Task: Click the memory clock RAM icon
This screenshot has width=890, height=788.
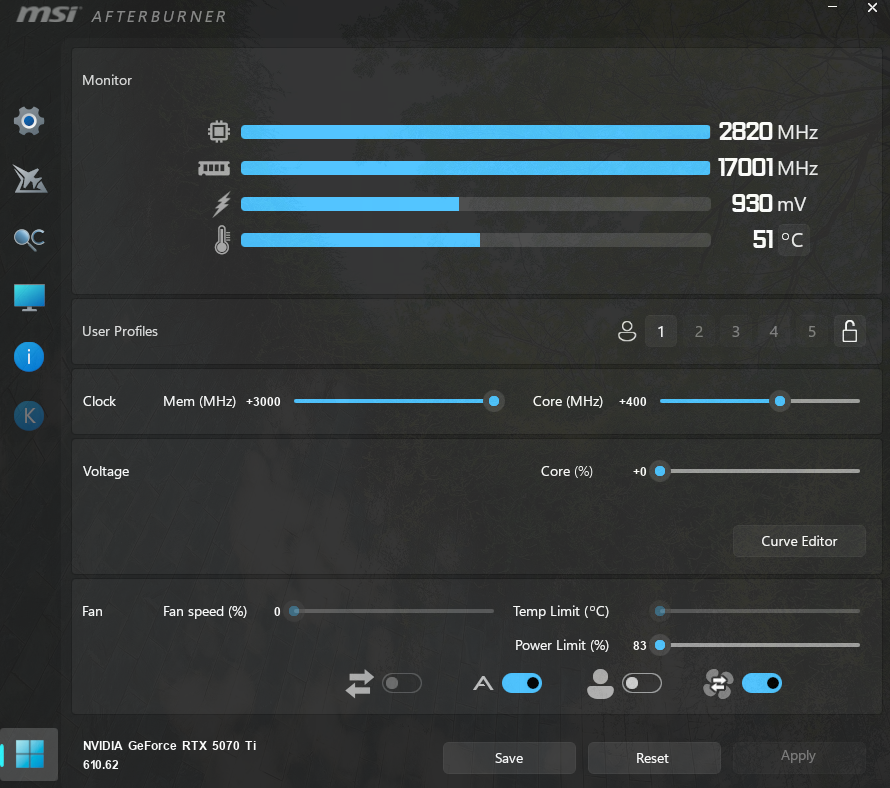Action: pyautogui.click(x=214, y=168)
